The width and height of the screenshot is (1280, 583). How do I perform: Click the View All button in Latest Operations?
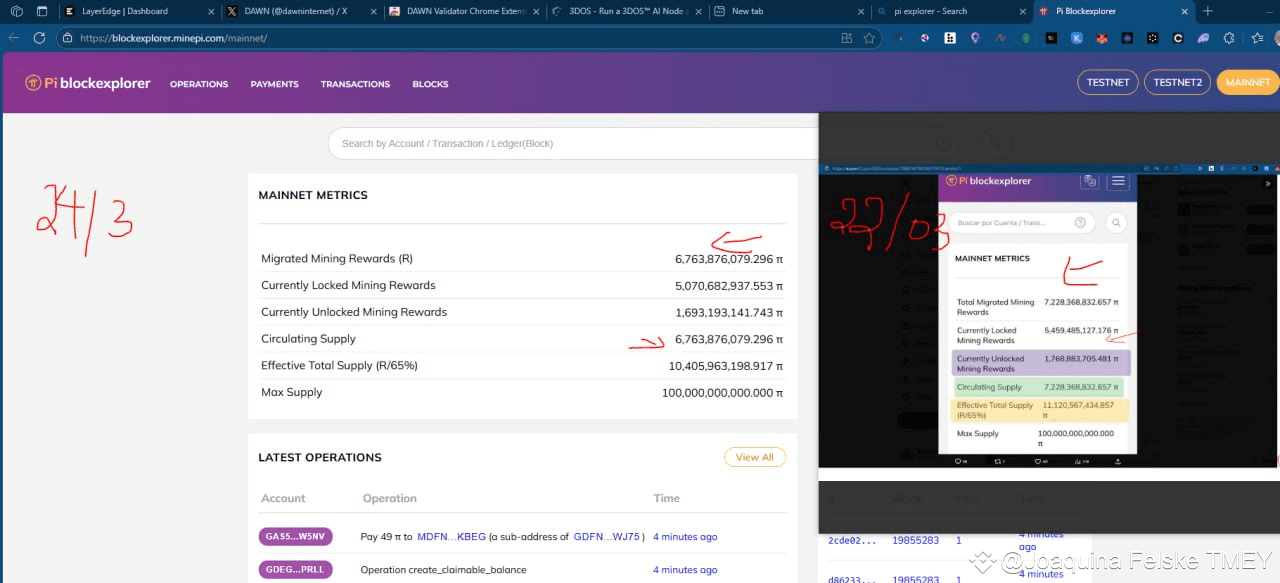(x=754, y=457)
